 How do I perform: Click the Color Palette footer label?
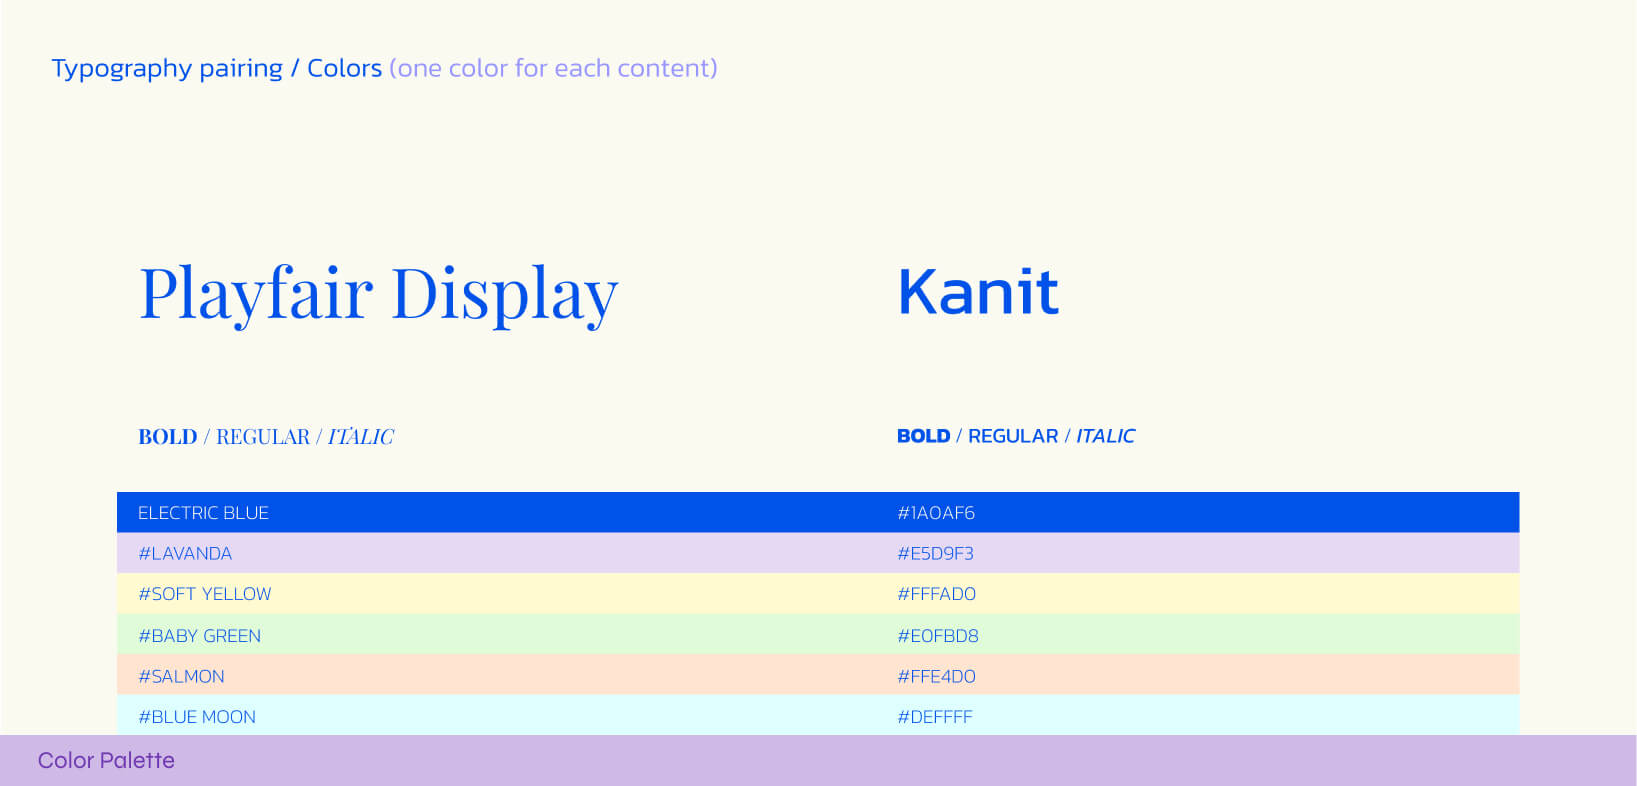click(x=106, y=761)
